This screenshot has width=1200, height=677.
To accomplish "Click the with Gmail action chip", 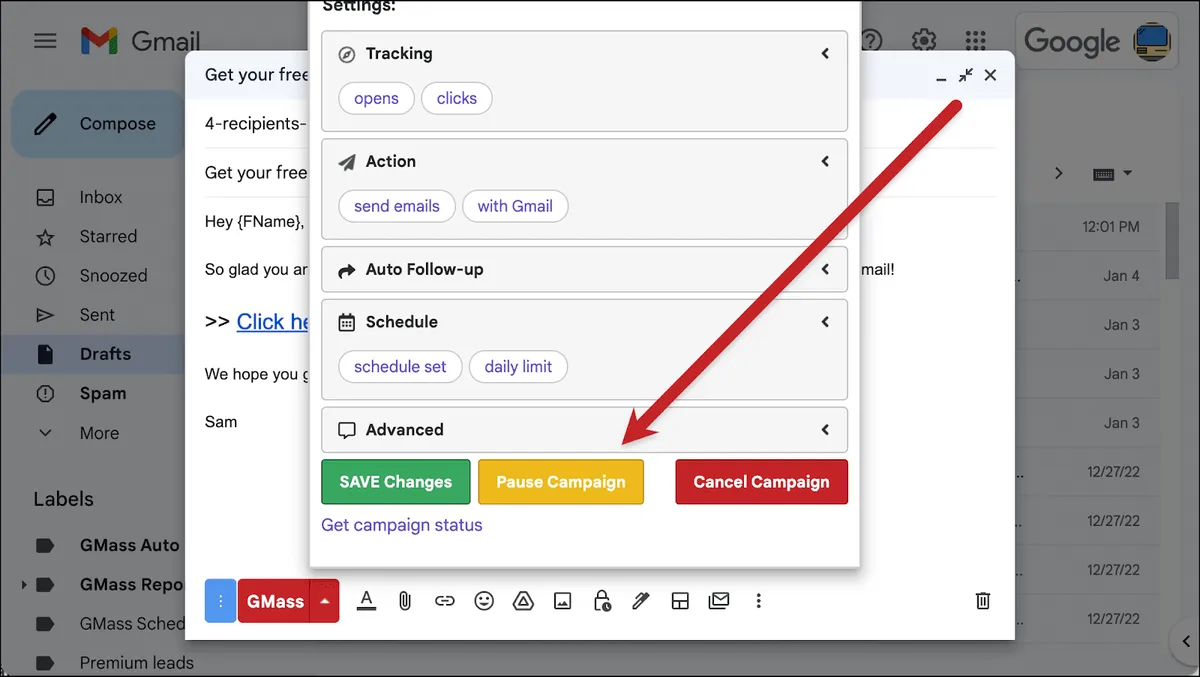I will [x=515, y=206].
